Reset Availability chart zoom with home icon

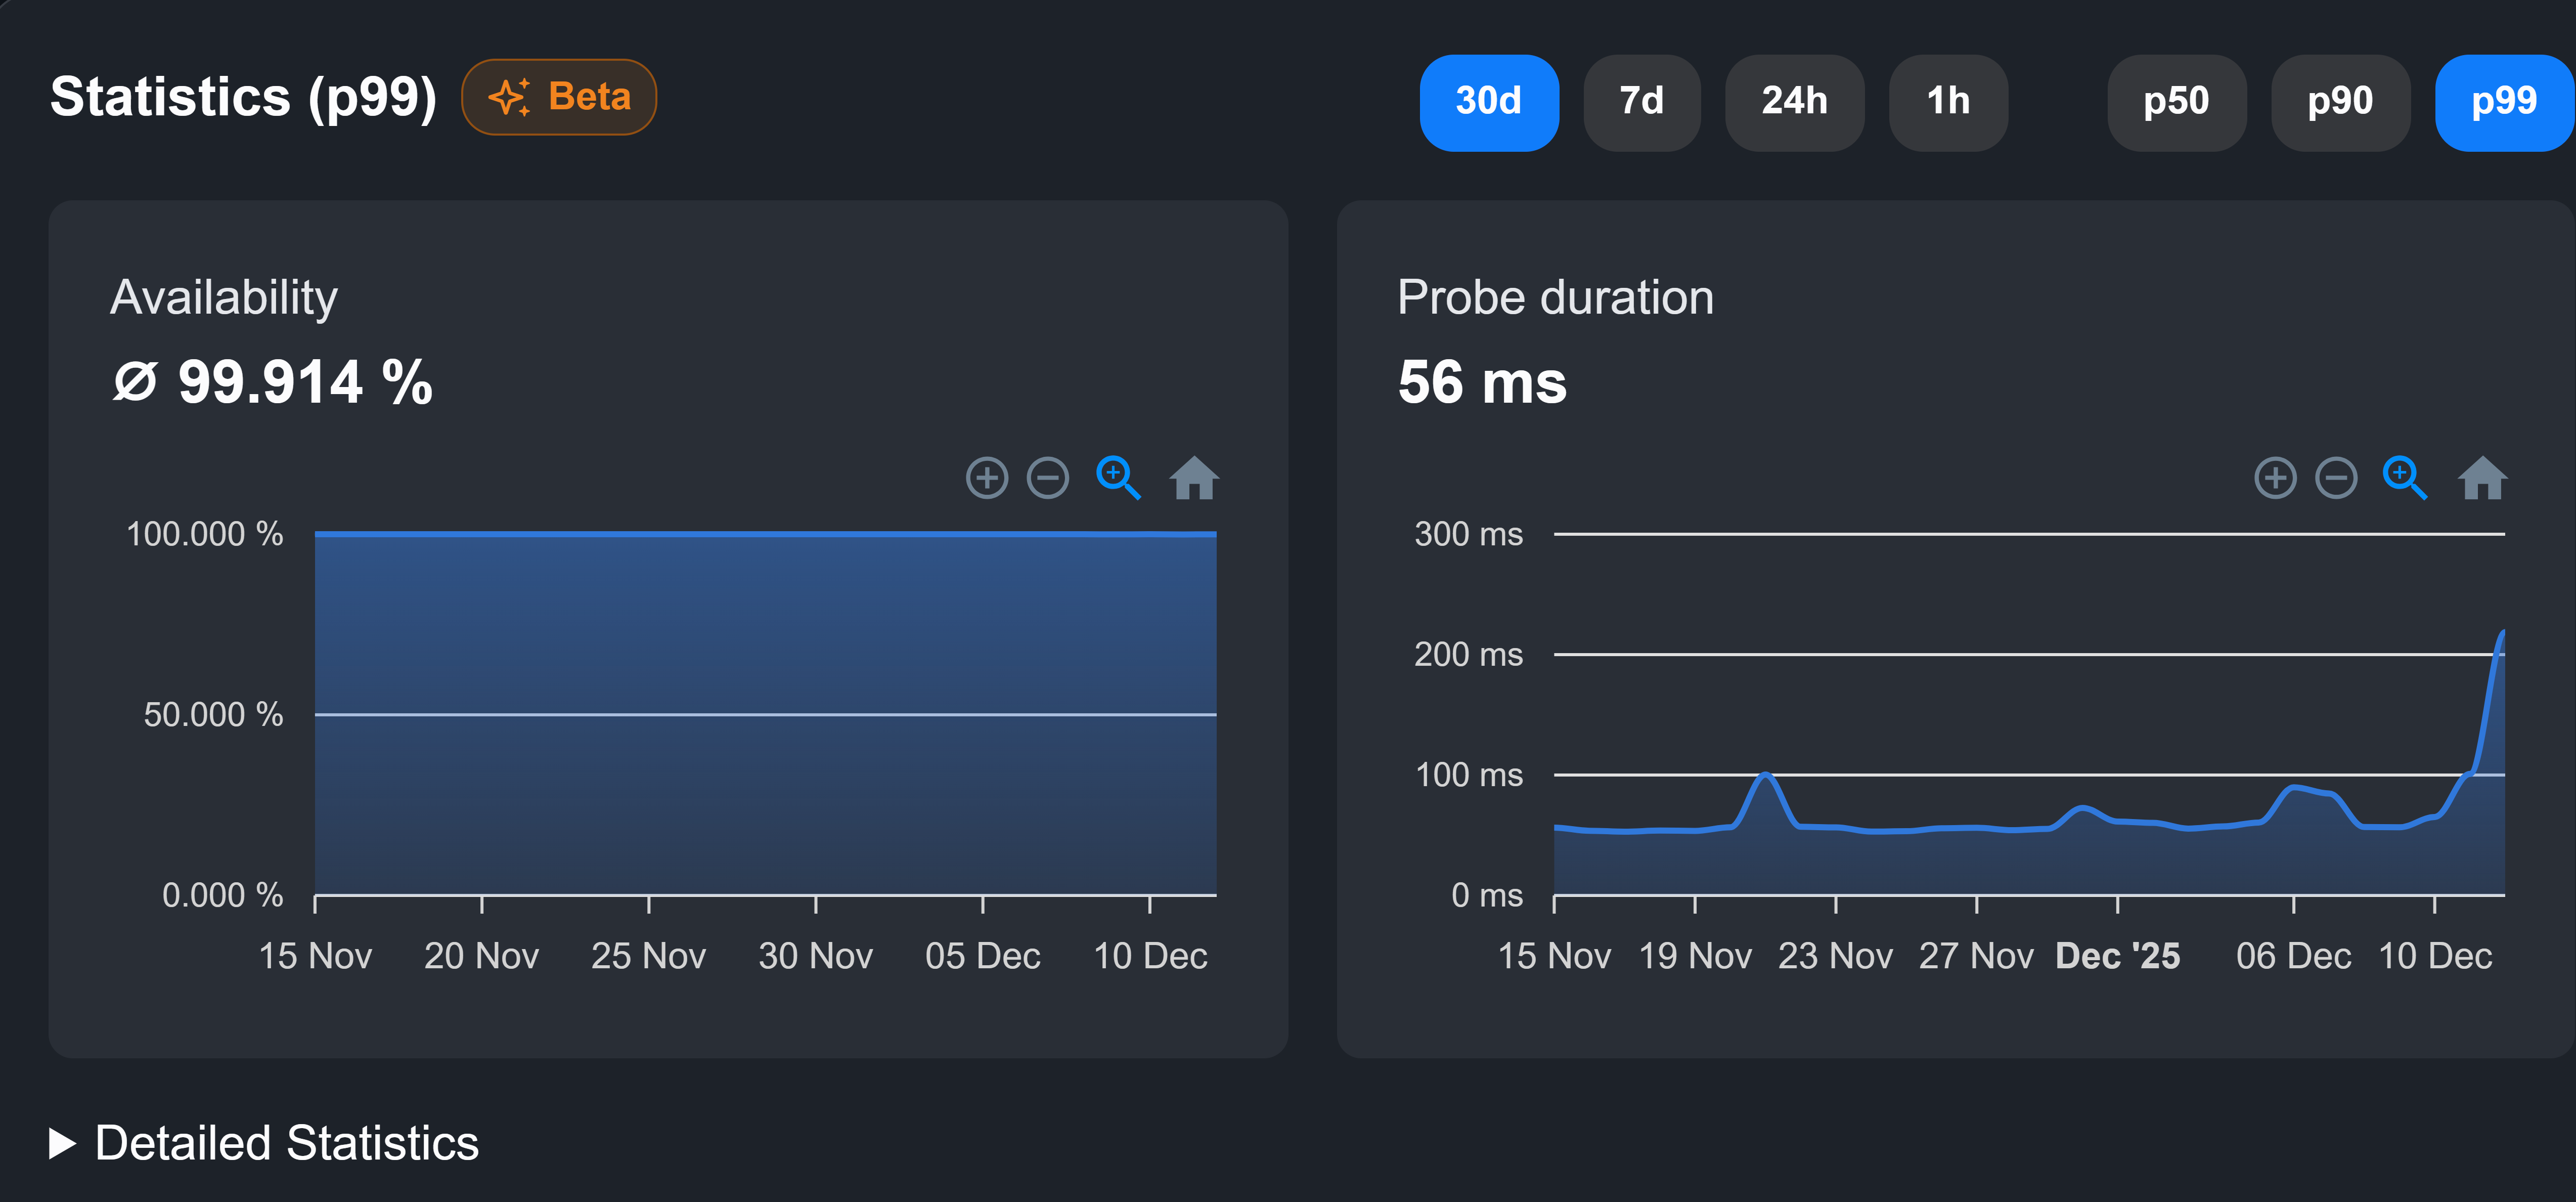pos(1194,478)
